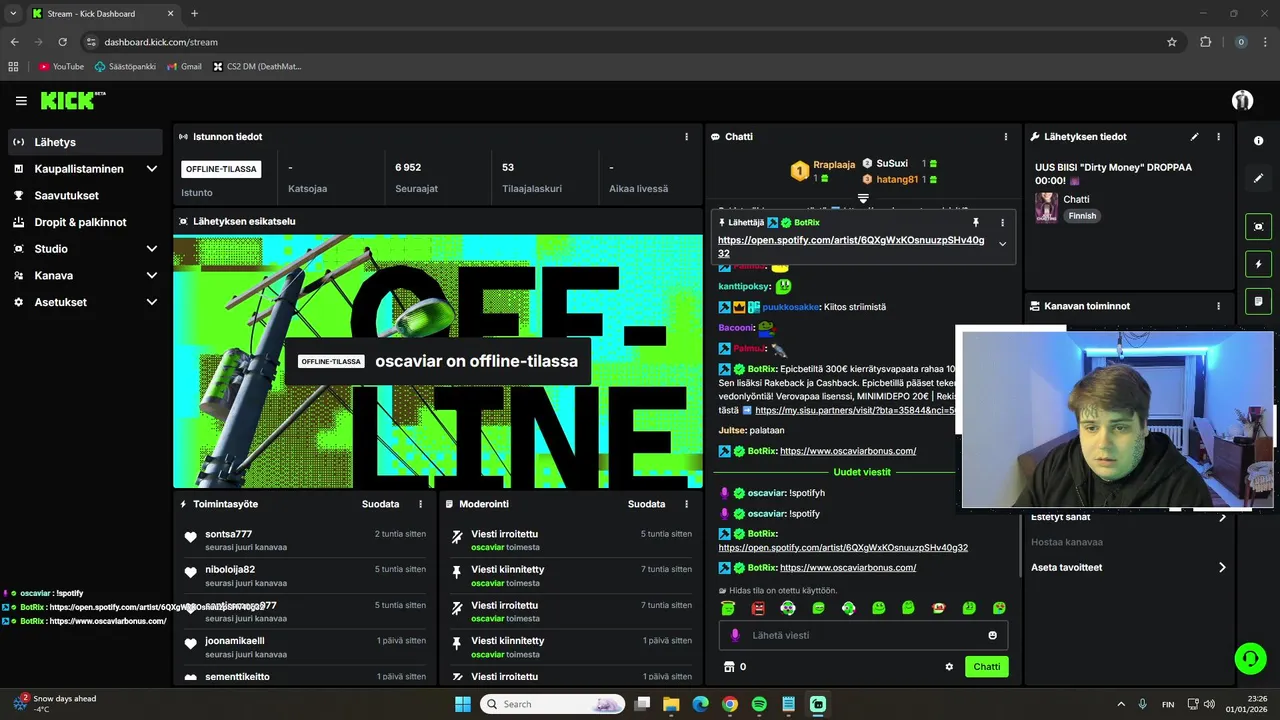
Task: Open Saavutukset in the sidebar
Action: click(x=85, y=195)
